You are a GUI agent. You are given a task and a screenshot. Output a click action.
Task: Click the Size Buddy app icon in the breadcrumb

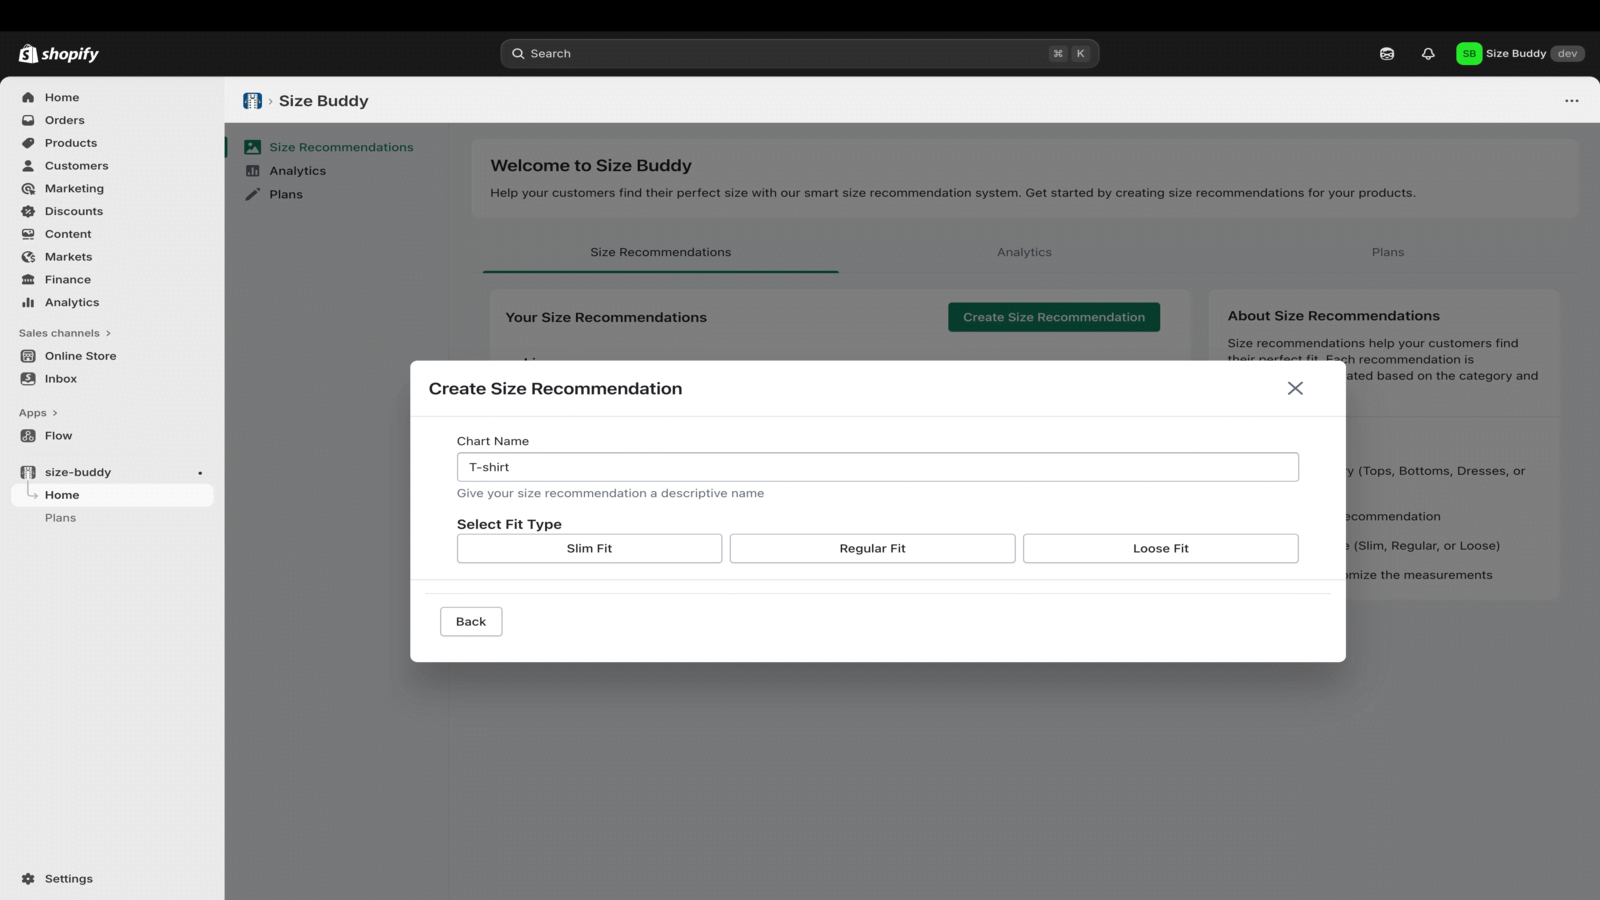(x=252, y=101)
